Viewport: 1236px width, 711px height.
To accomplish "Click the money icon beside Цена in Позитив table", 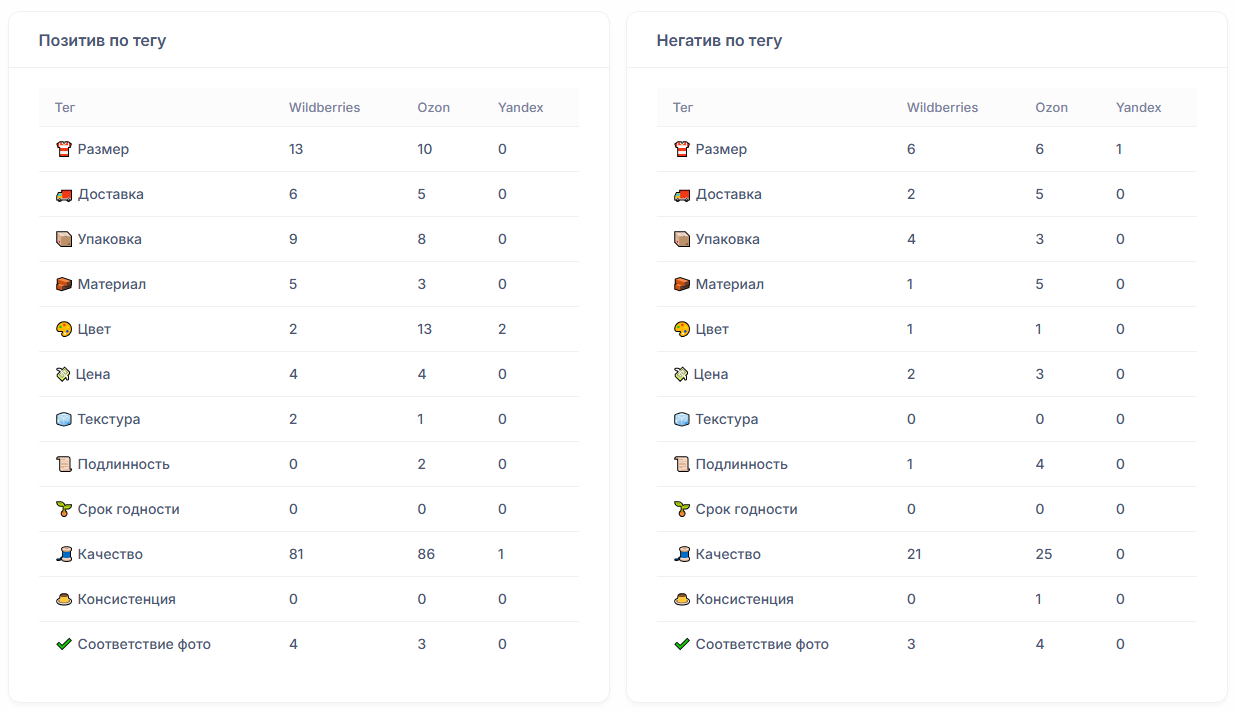I will point(64,375).
